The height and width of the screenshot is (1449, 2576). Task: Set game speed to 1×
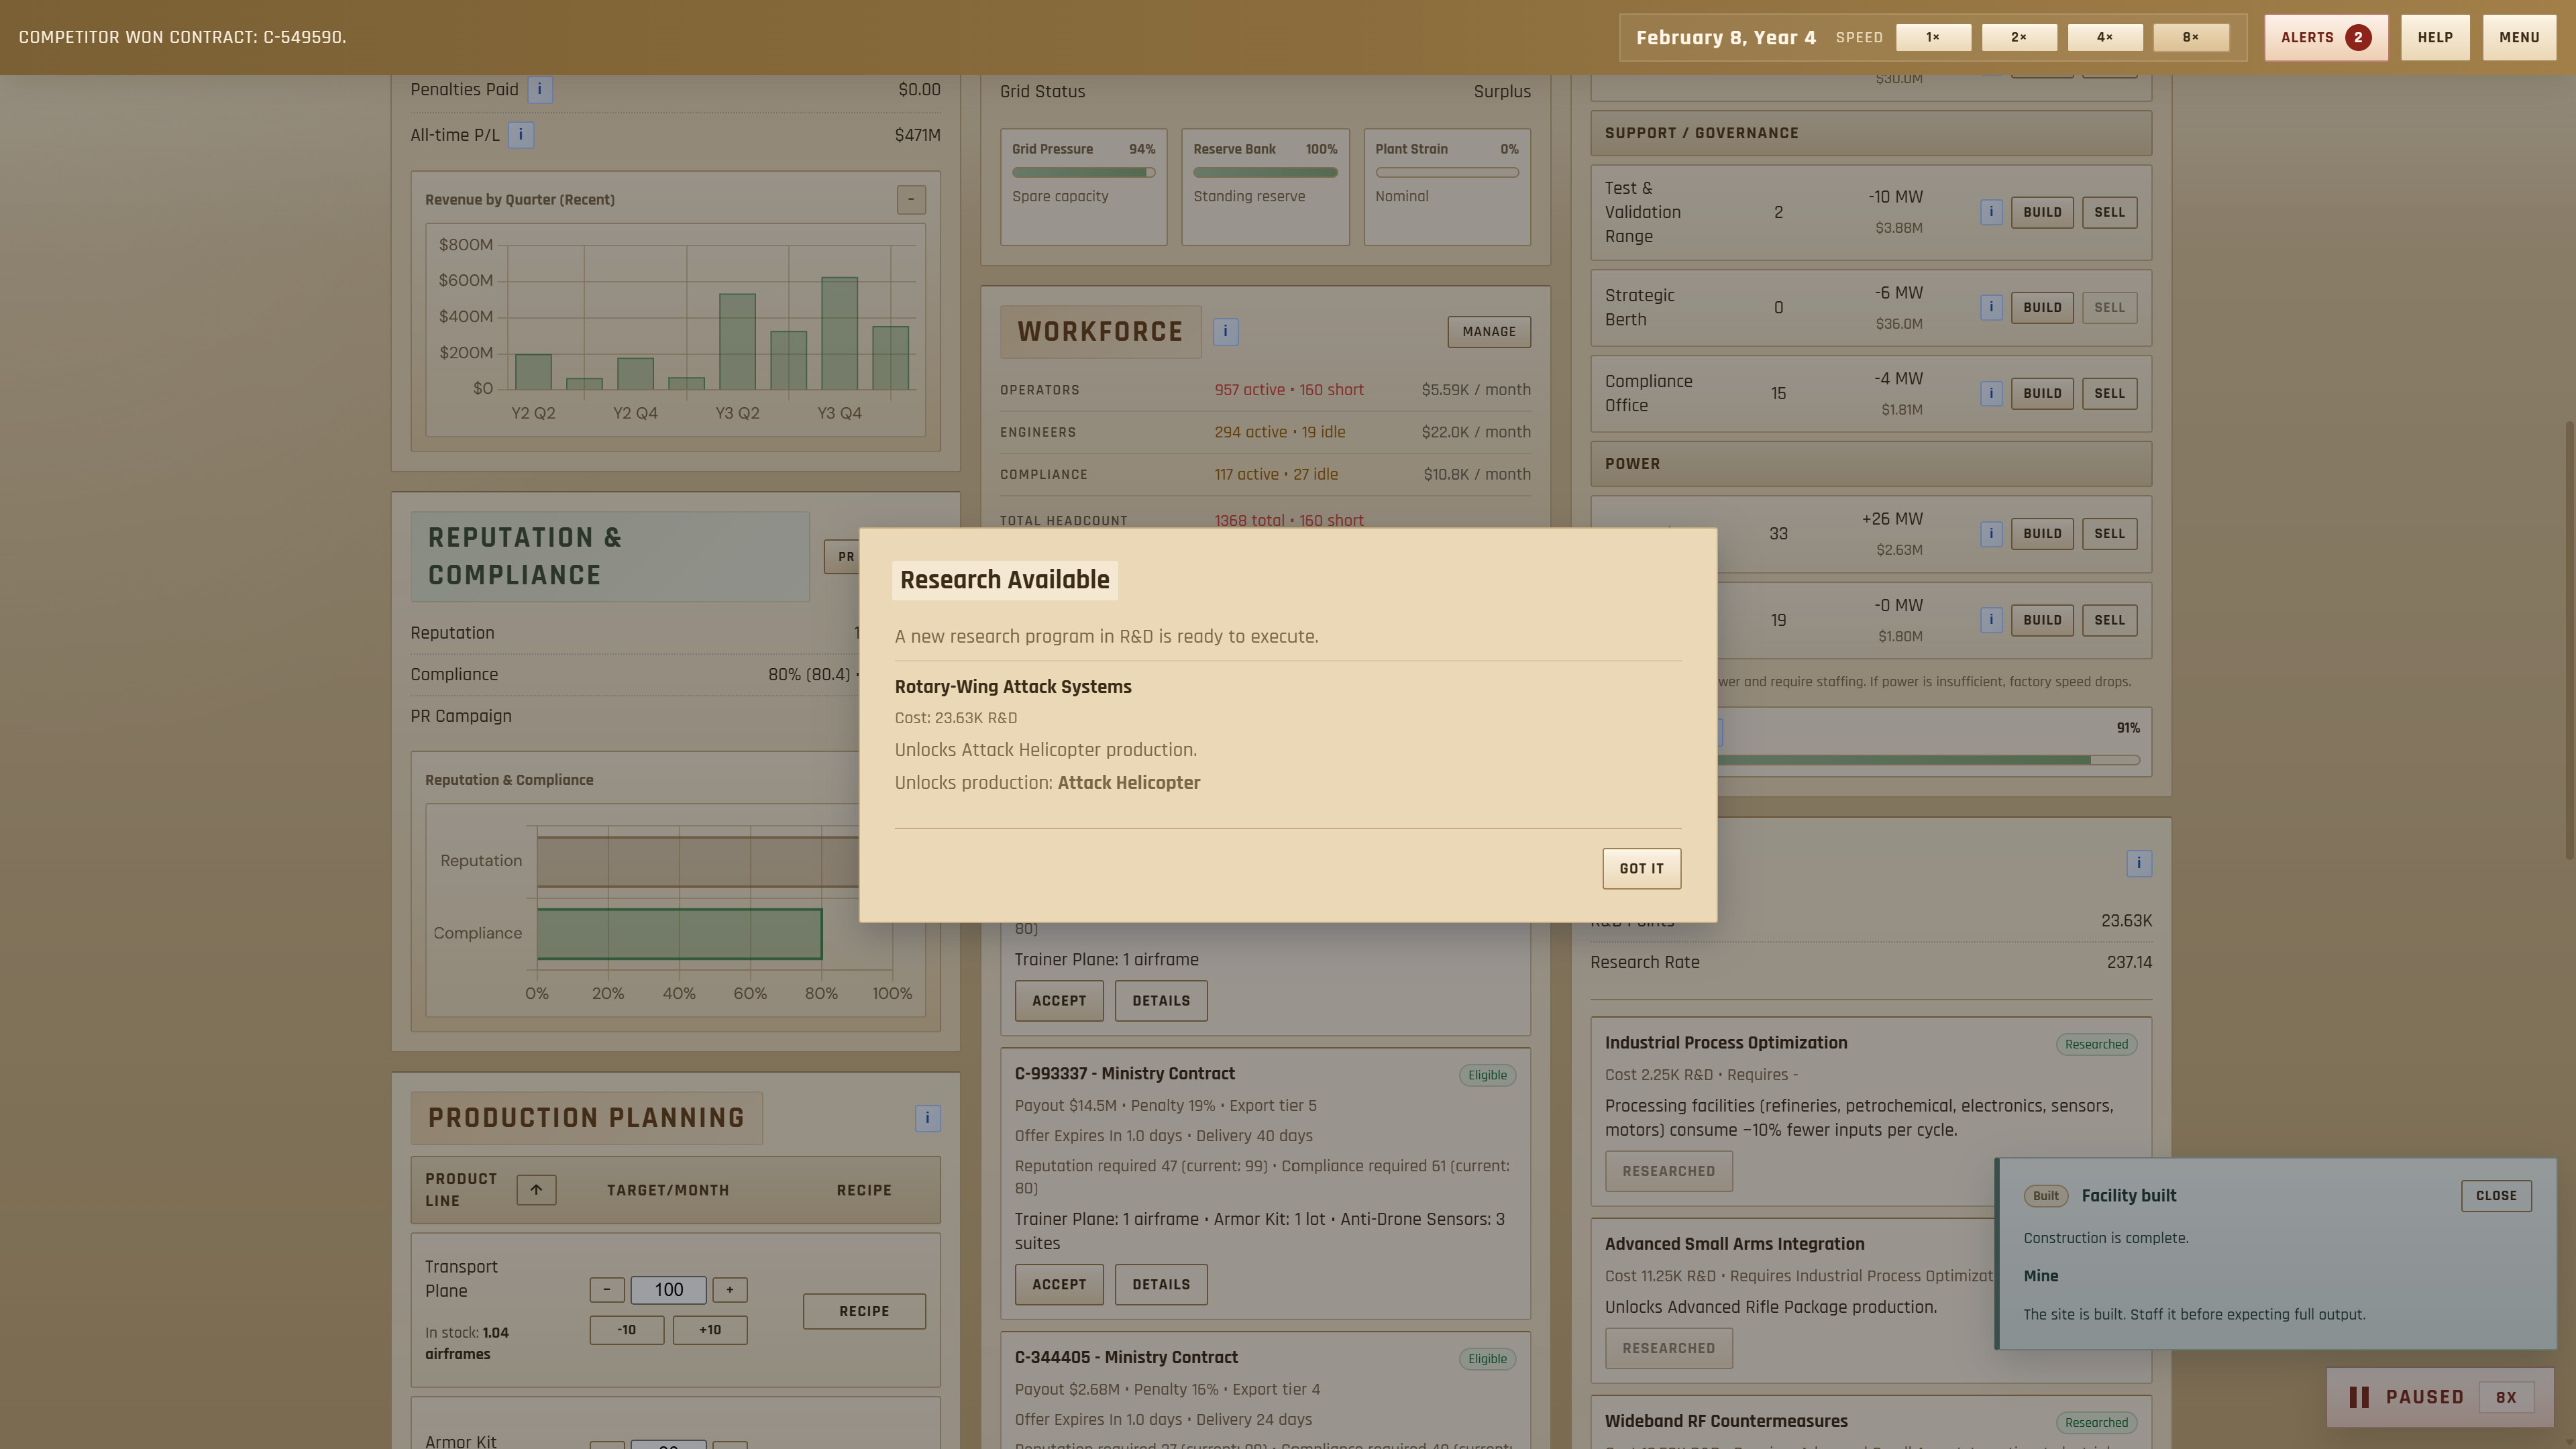(1933, 37)
